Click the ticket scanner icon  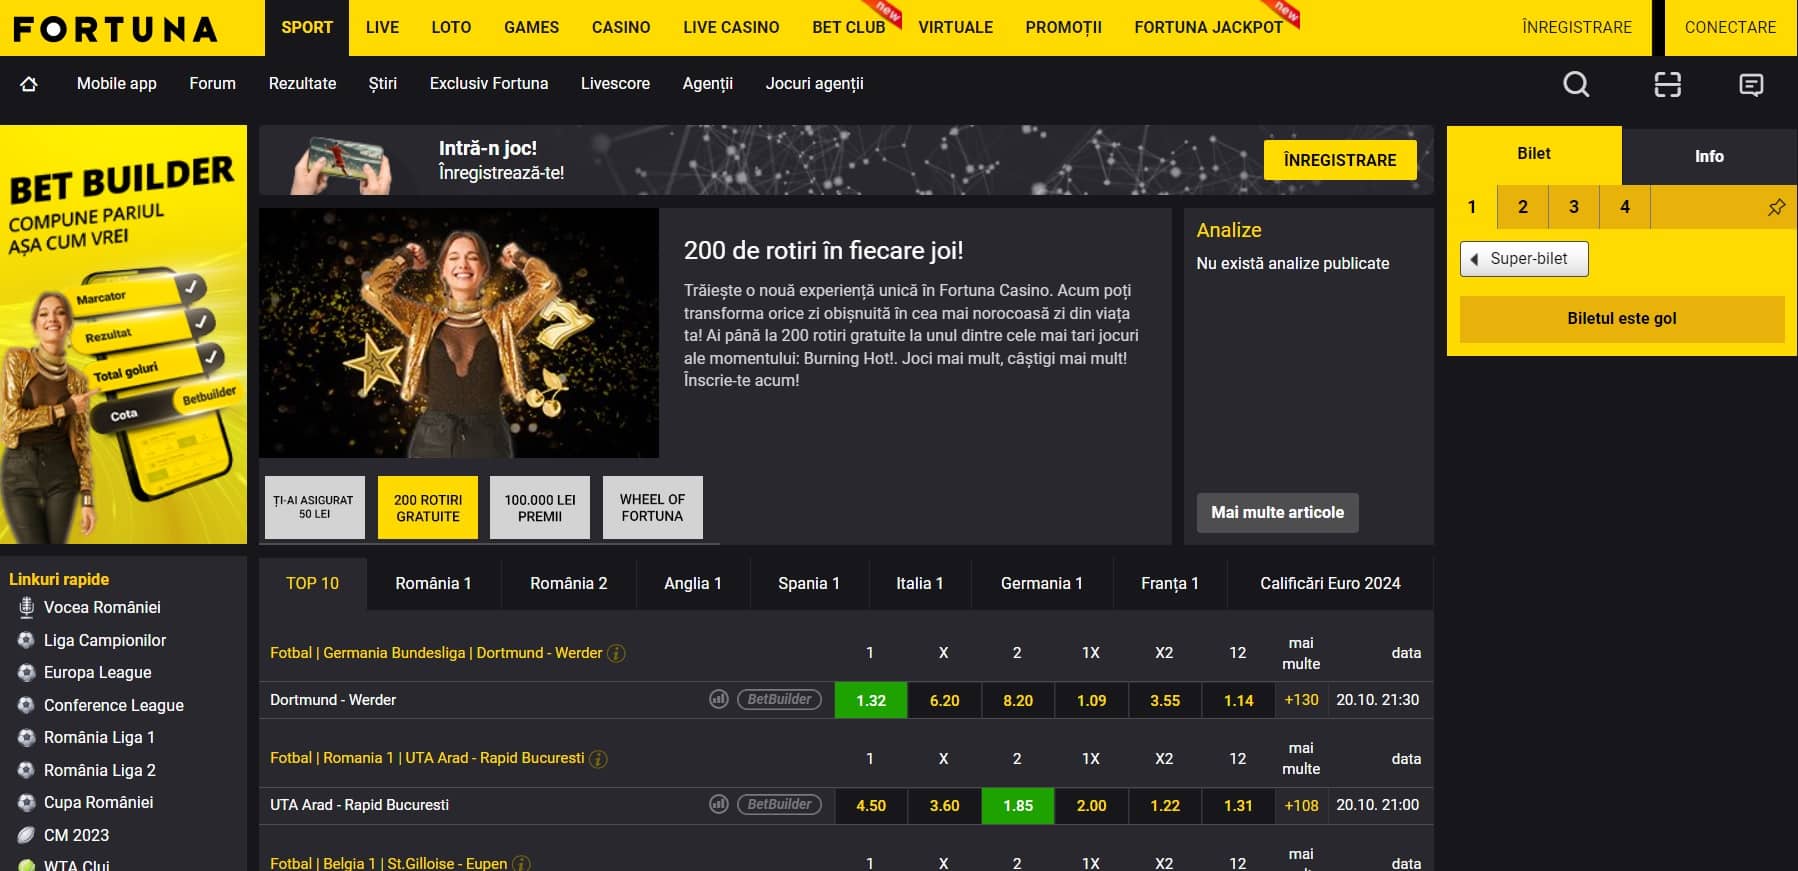click(x=1667, y=85)
